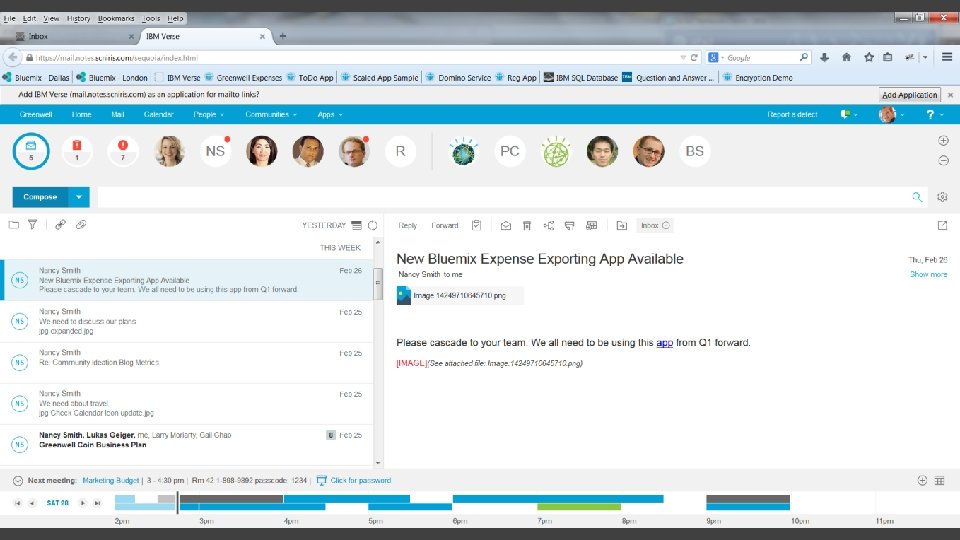The width and height of the screenshot is (960, 540).
Task: Open the Image.1424971064571 0.png attachment
Action: coord(460,295)
